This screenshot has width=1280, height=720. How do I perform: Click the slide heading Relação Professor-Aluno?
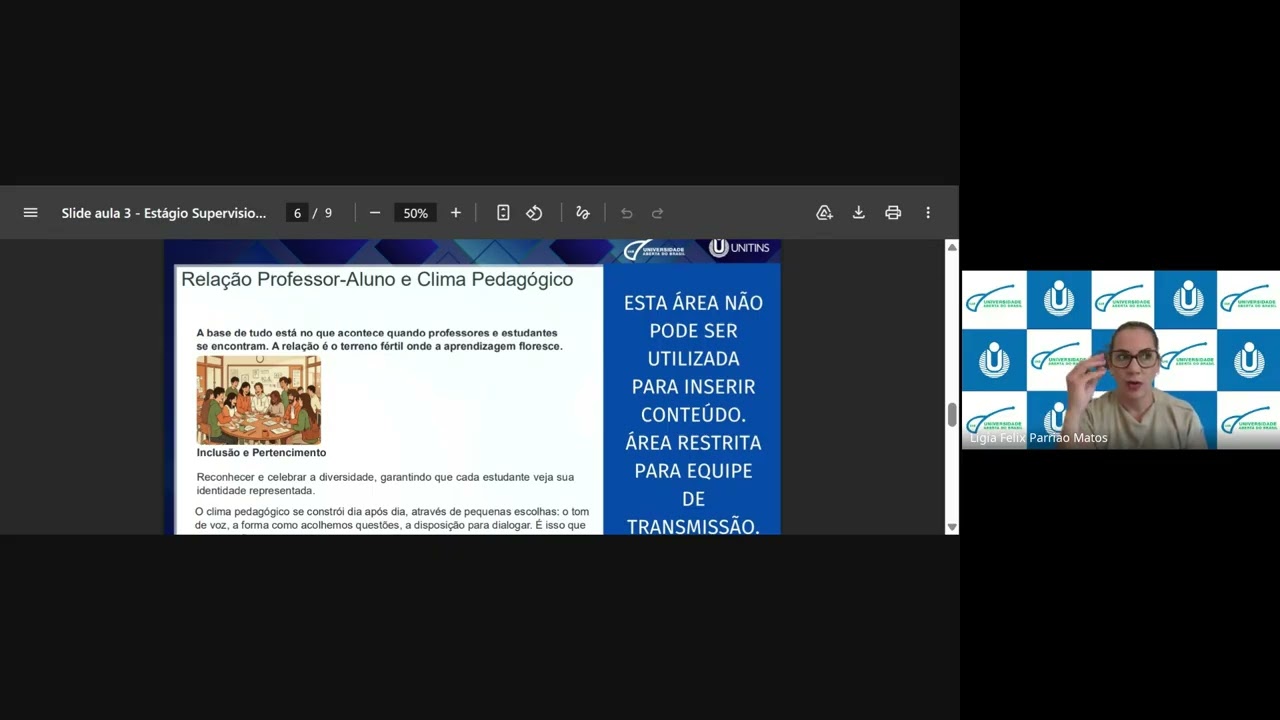click(377, 280)
